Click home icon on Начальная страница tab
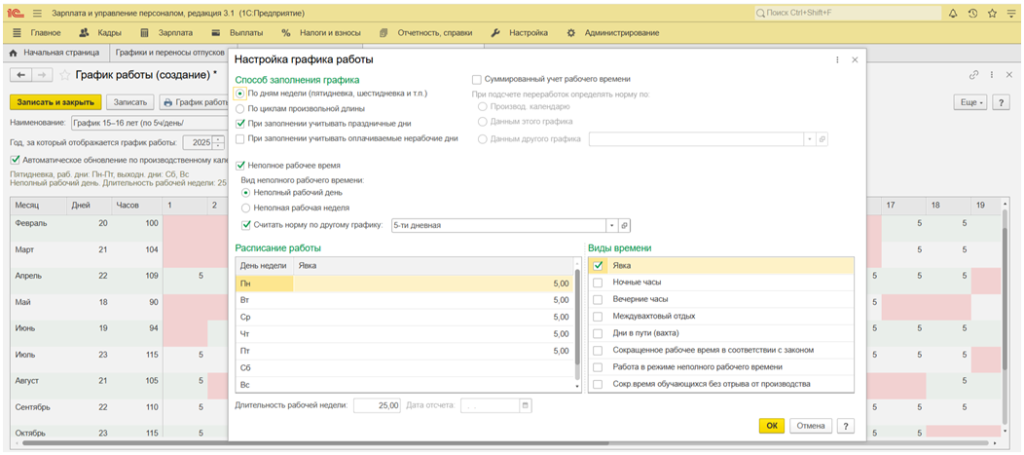Image resolution: width=1024 pixels, height=455 pixels. [14, 52]
